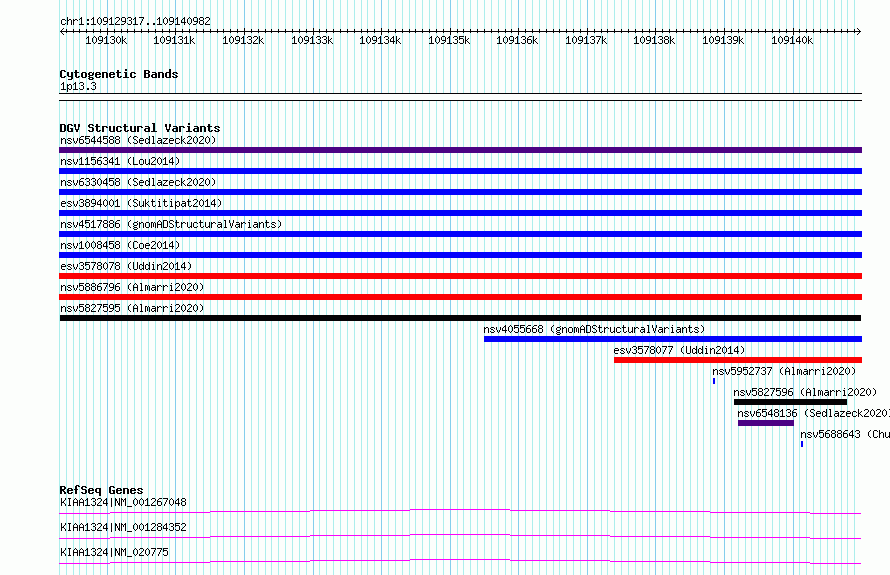Select the tiny blue nsv5952737 marker
This screenshot has width=890, height=575.
pyautogui.click(x=713, y=381)
